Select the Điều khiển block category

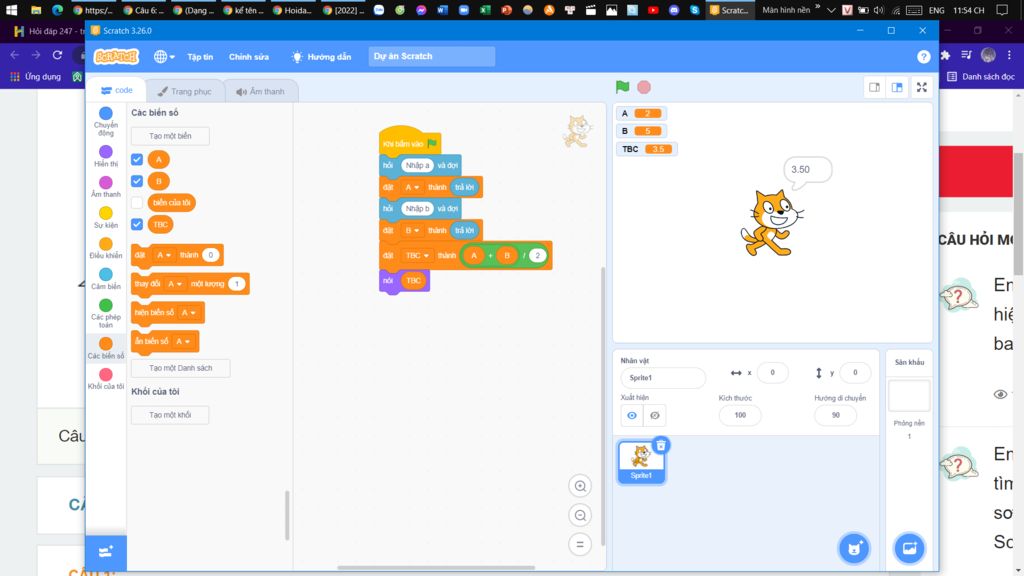106,248
